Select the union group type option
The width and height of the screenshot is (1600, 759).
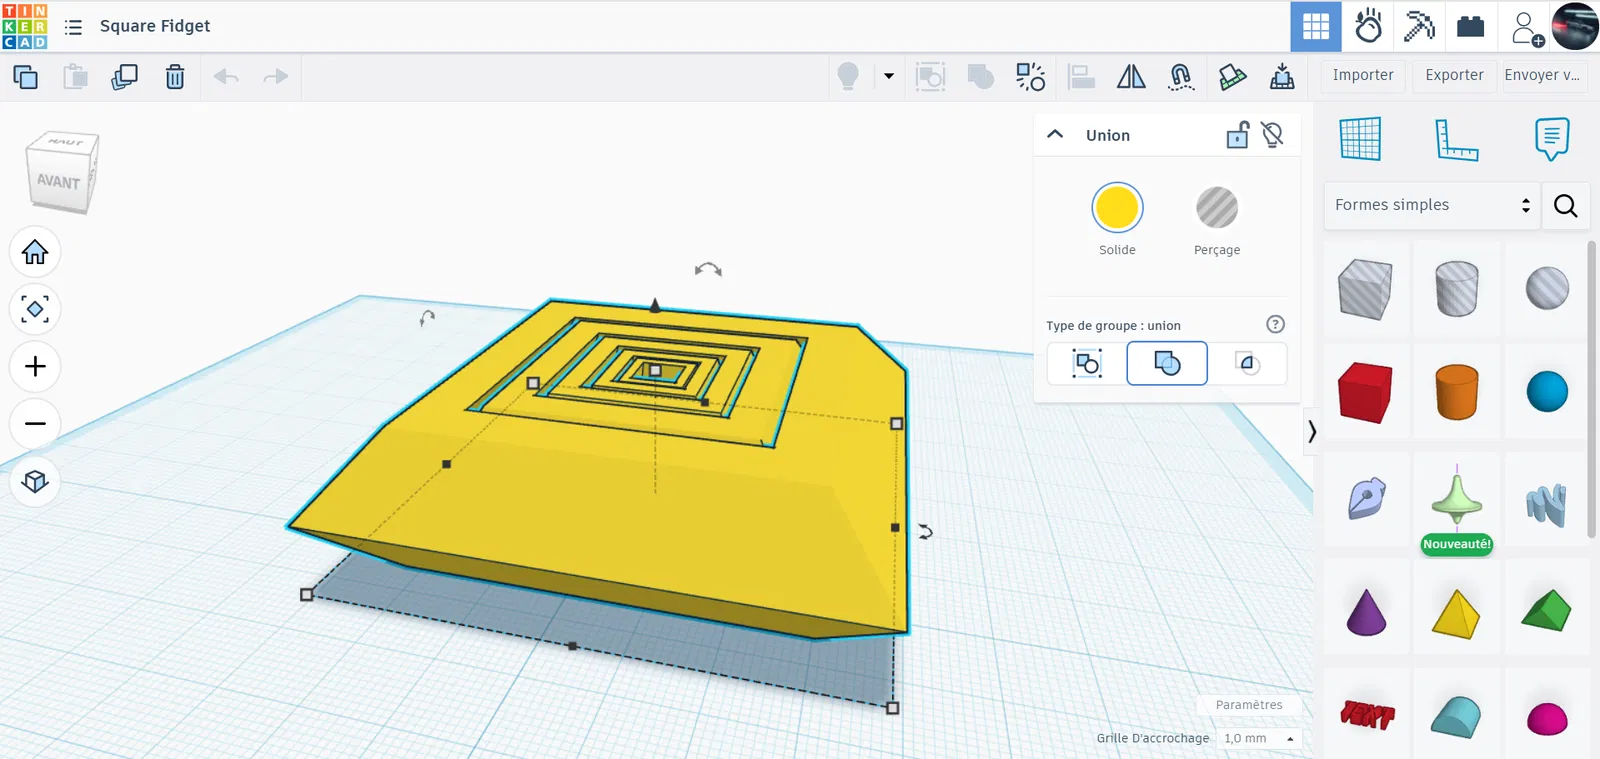(1166, 363)
